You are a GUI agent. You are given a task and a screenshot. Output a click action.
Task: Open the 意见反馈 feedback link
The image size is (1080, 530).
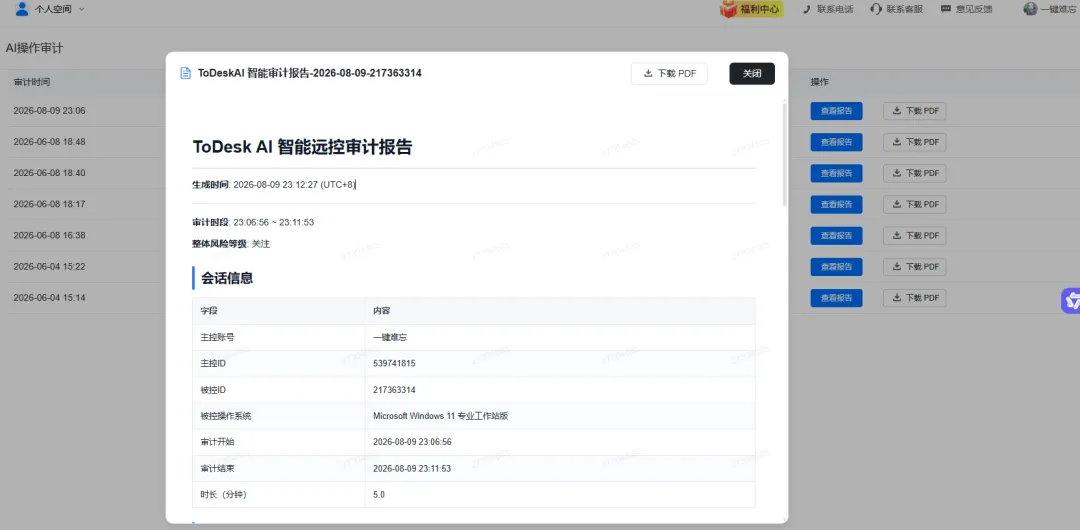coord(966,9)
